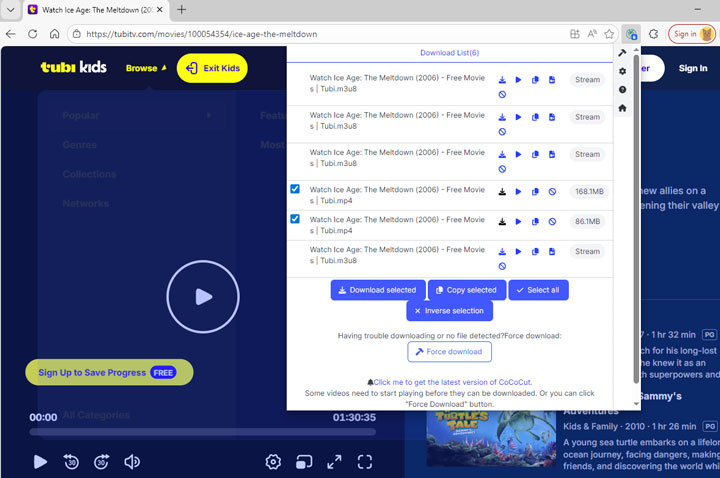Click the Download selected button
This screenshot has width=720, height=478.
point(378,290)
